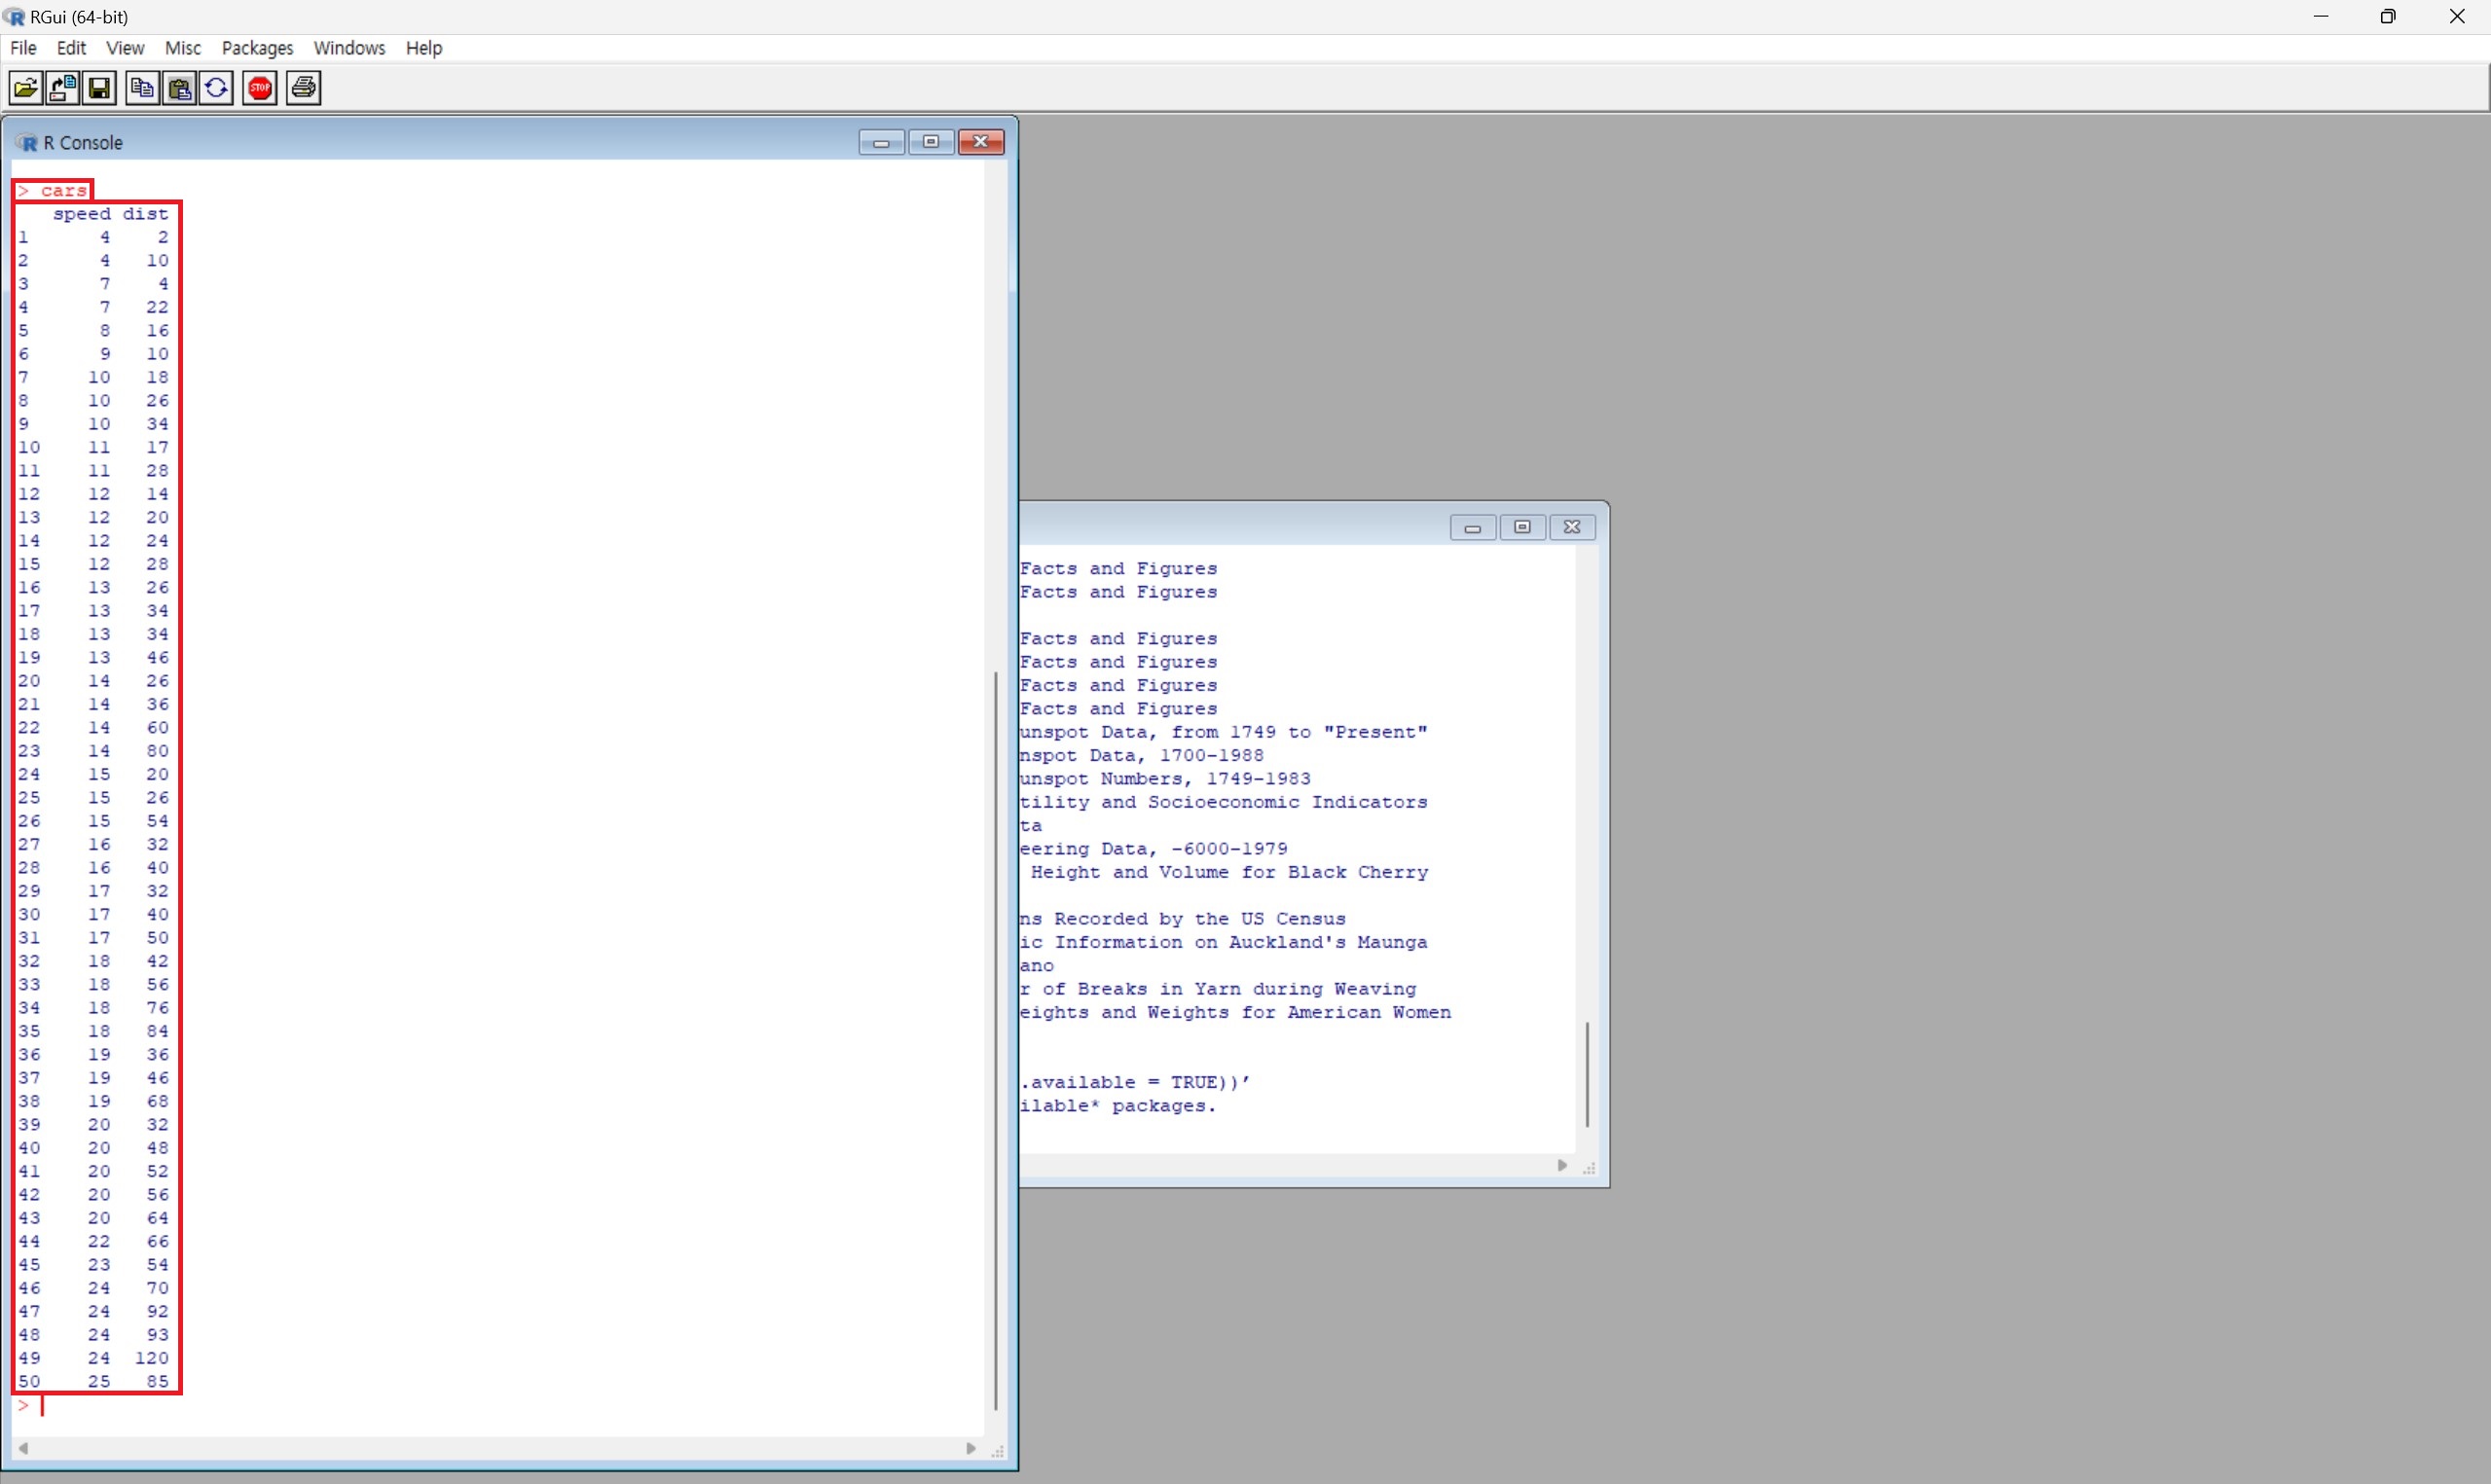2491x1484 pixels.
Task: Click the Load workspace toolbar icon
Action: point(63,89)
